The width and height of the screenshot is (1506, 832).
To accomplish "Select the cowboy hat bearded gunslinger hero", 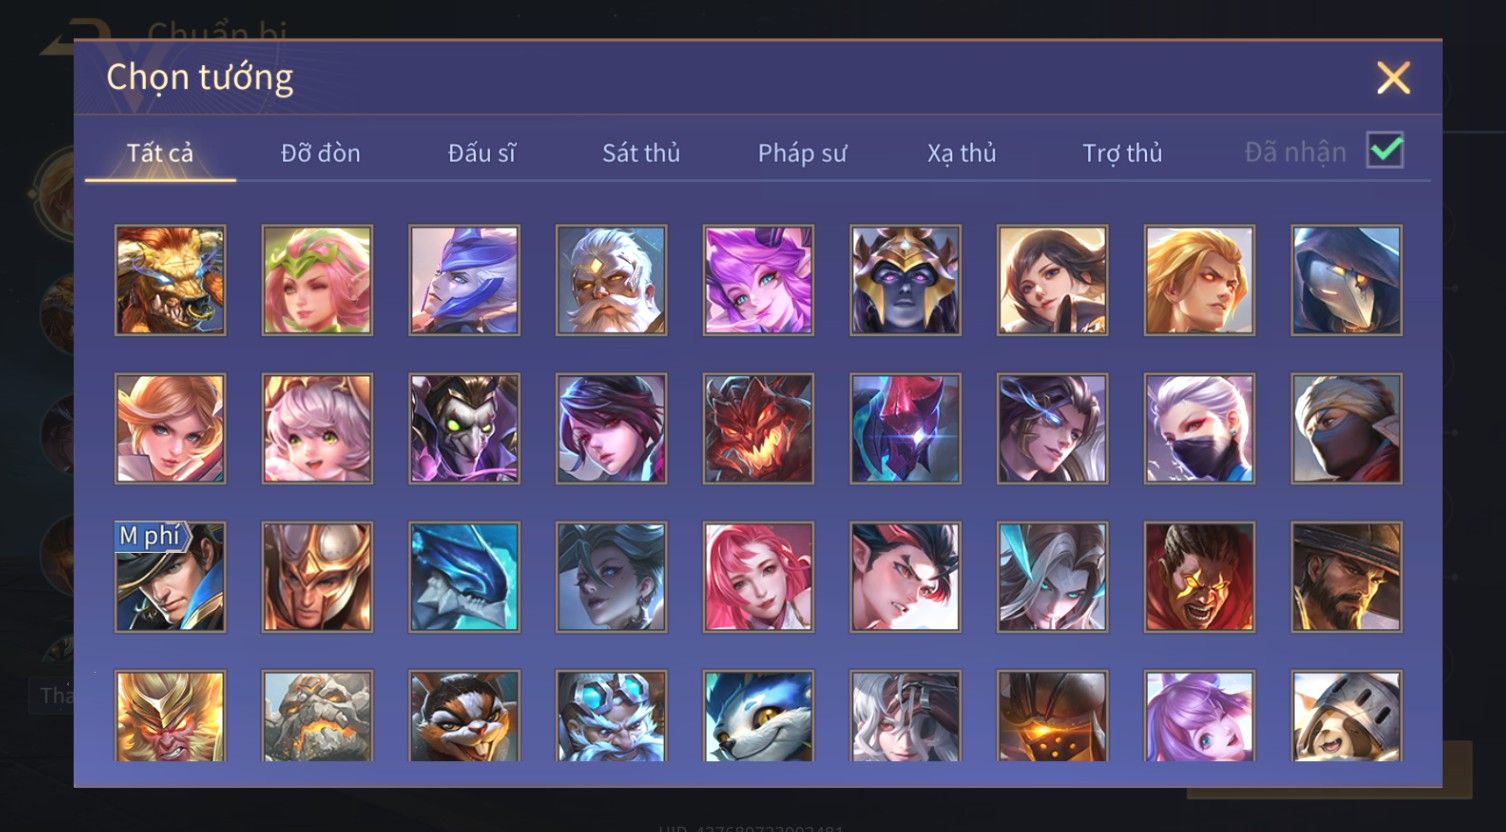I will pyautogui.click(x=1346, y=577).
